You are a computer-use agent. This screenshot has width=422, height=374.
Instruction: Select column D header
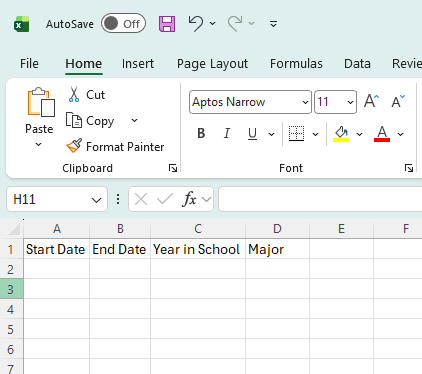tap(277, 229)
